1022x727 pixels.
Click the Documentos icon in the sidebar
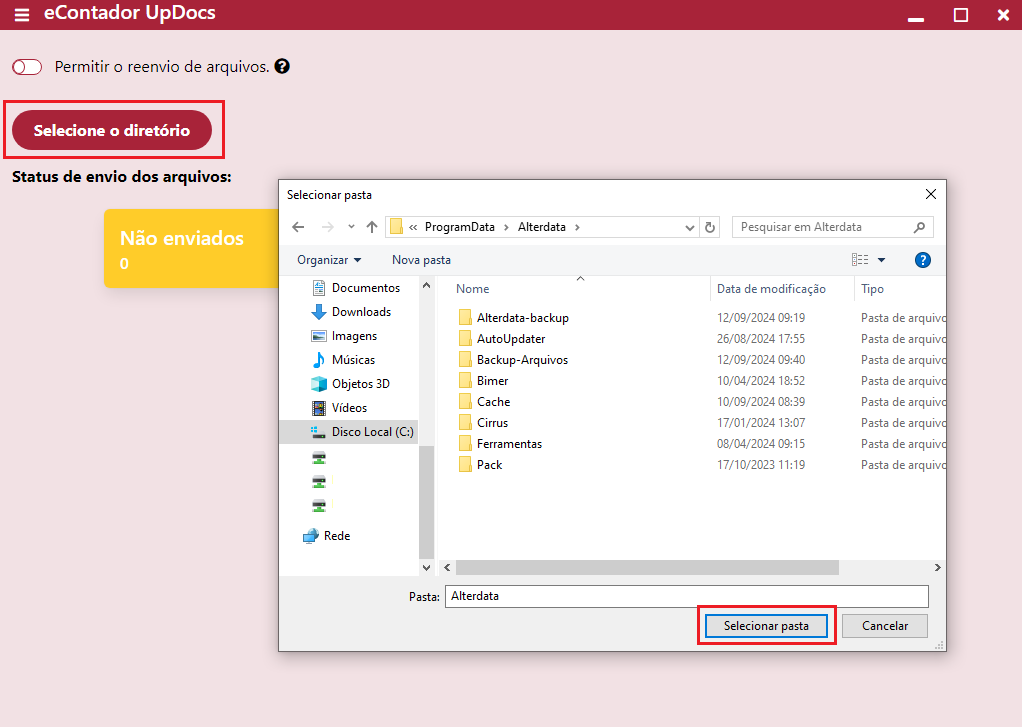(319, 288)
